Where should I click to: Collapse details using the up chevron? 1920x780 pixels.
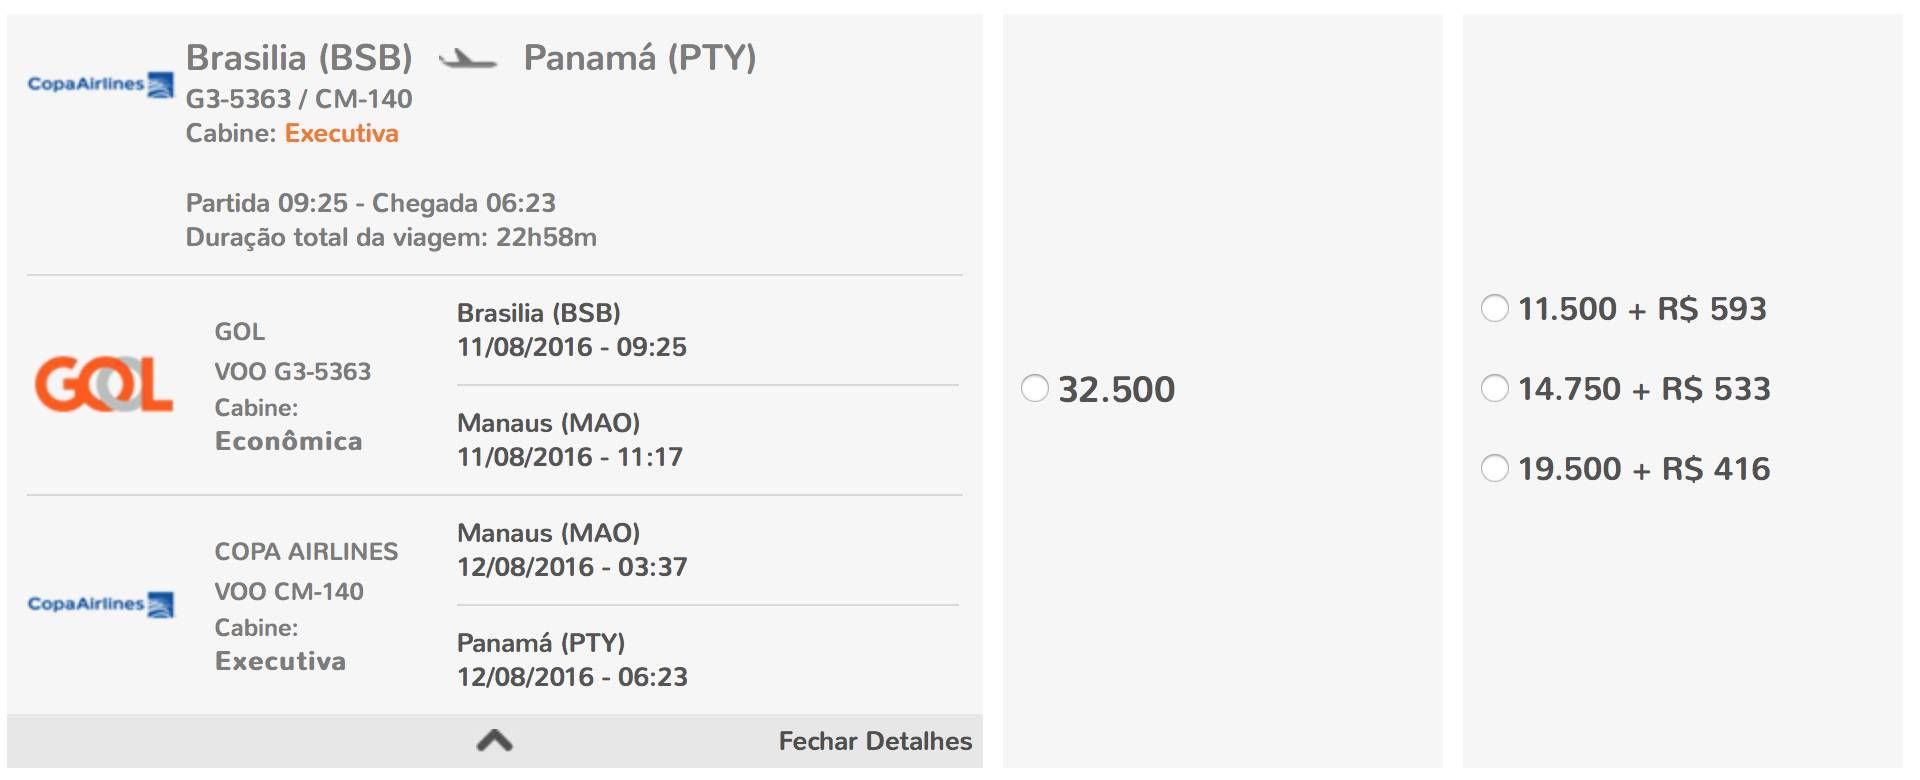[x=495, y=741]
